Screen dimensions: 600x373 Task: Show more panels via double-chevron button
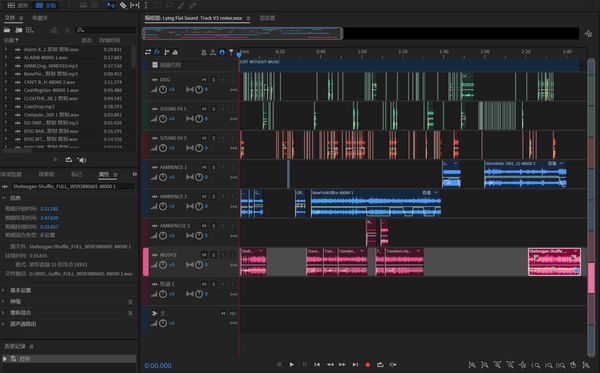[135, 174]
